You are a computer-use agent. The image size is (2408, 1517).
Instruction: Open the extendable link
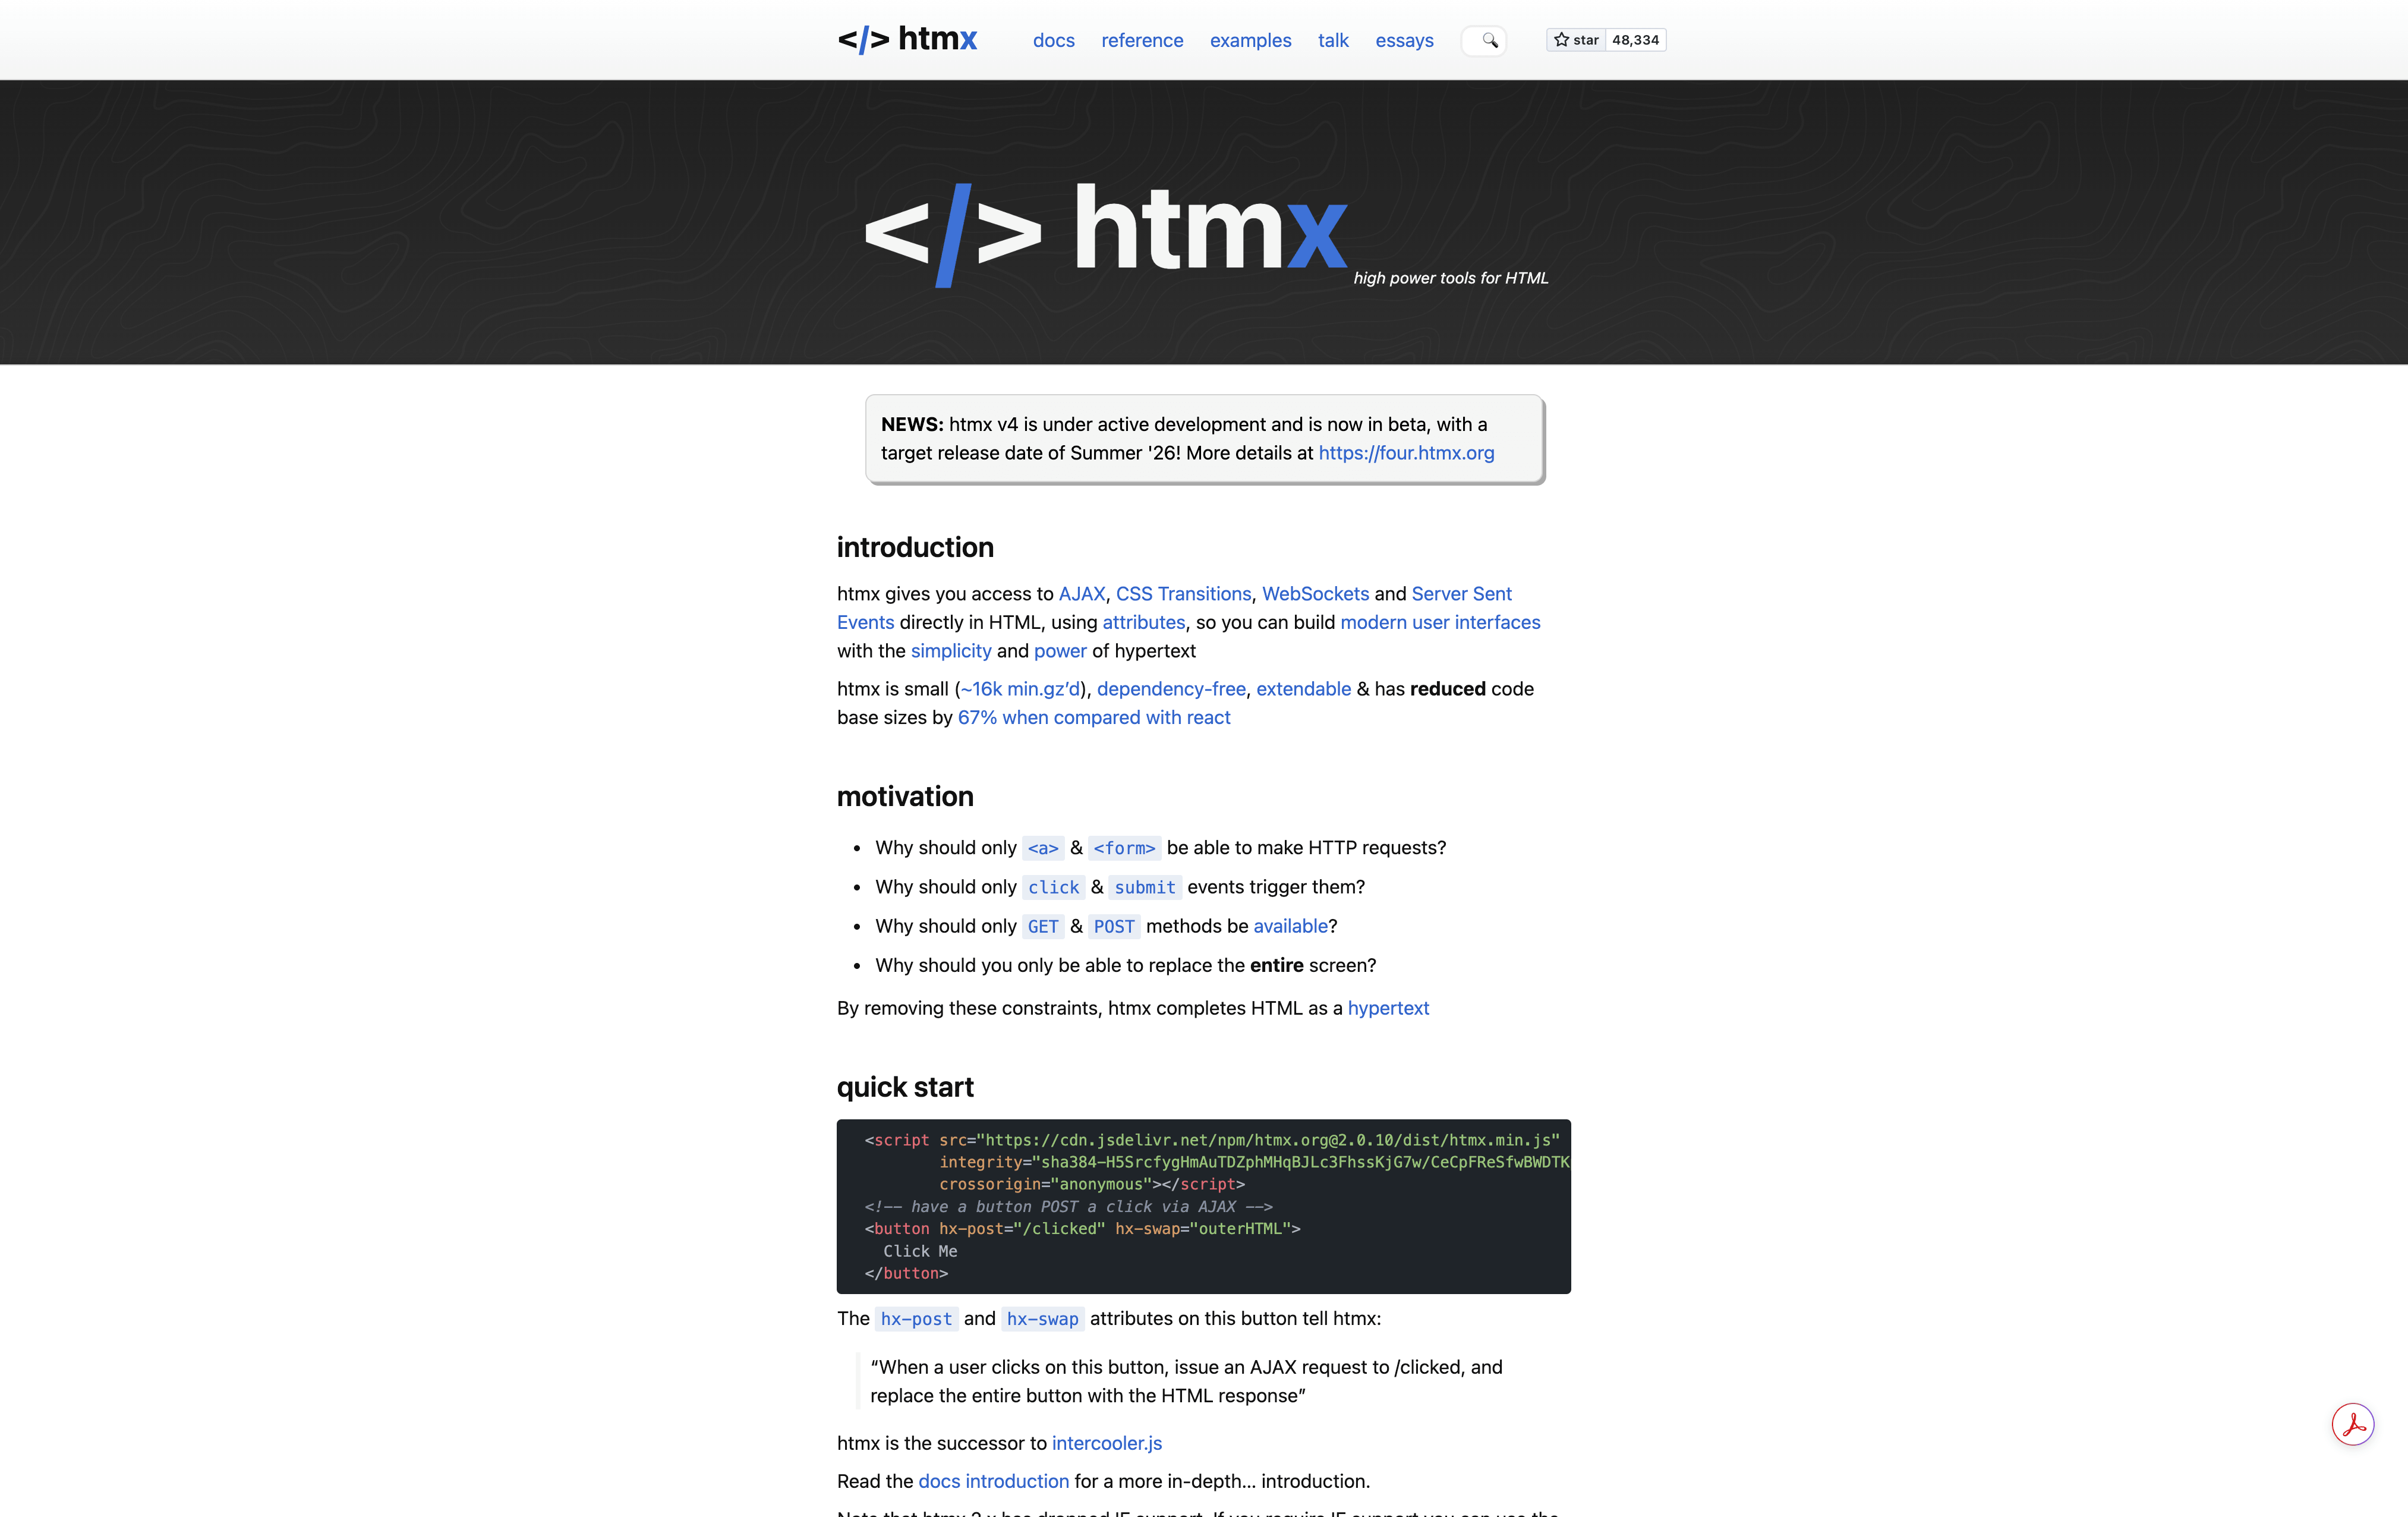(1303, 689)
